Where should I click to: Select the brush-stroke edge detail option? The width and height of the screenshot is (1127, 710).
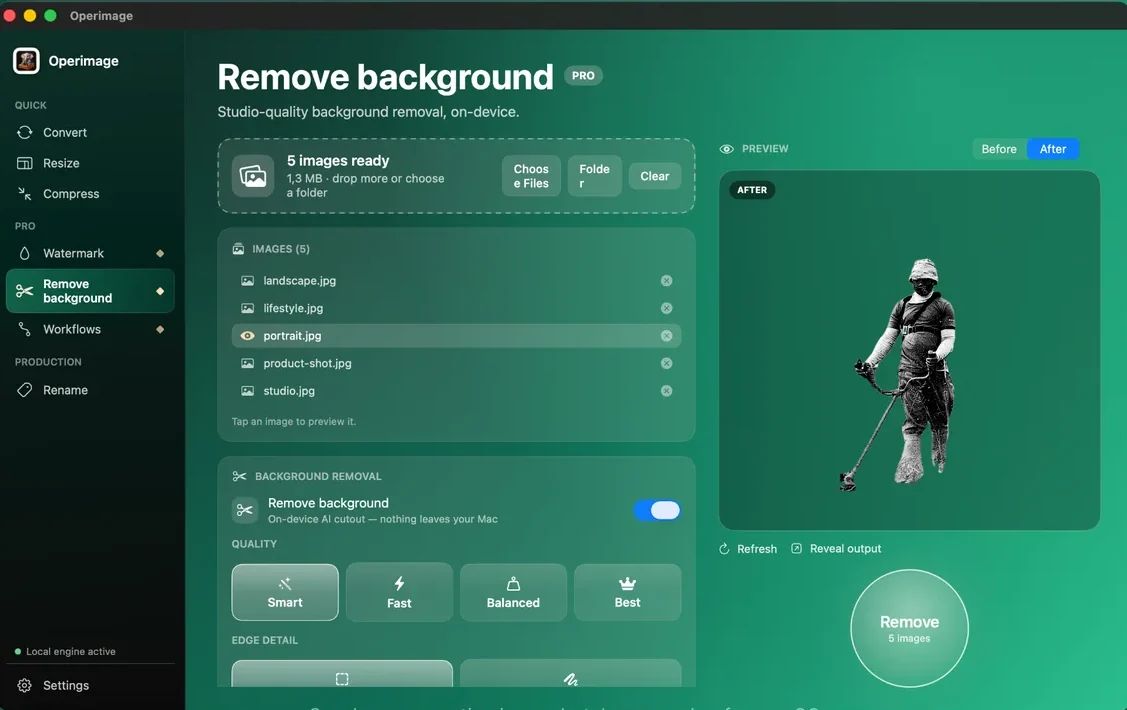click(x=571, y=674)
